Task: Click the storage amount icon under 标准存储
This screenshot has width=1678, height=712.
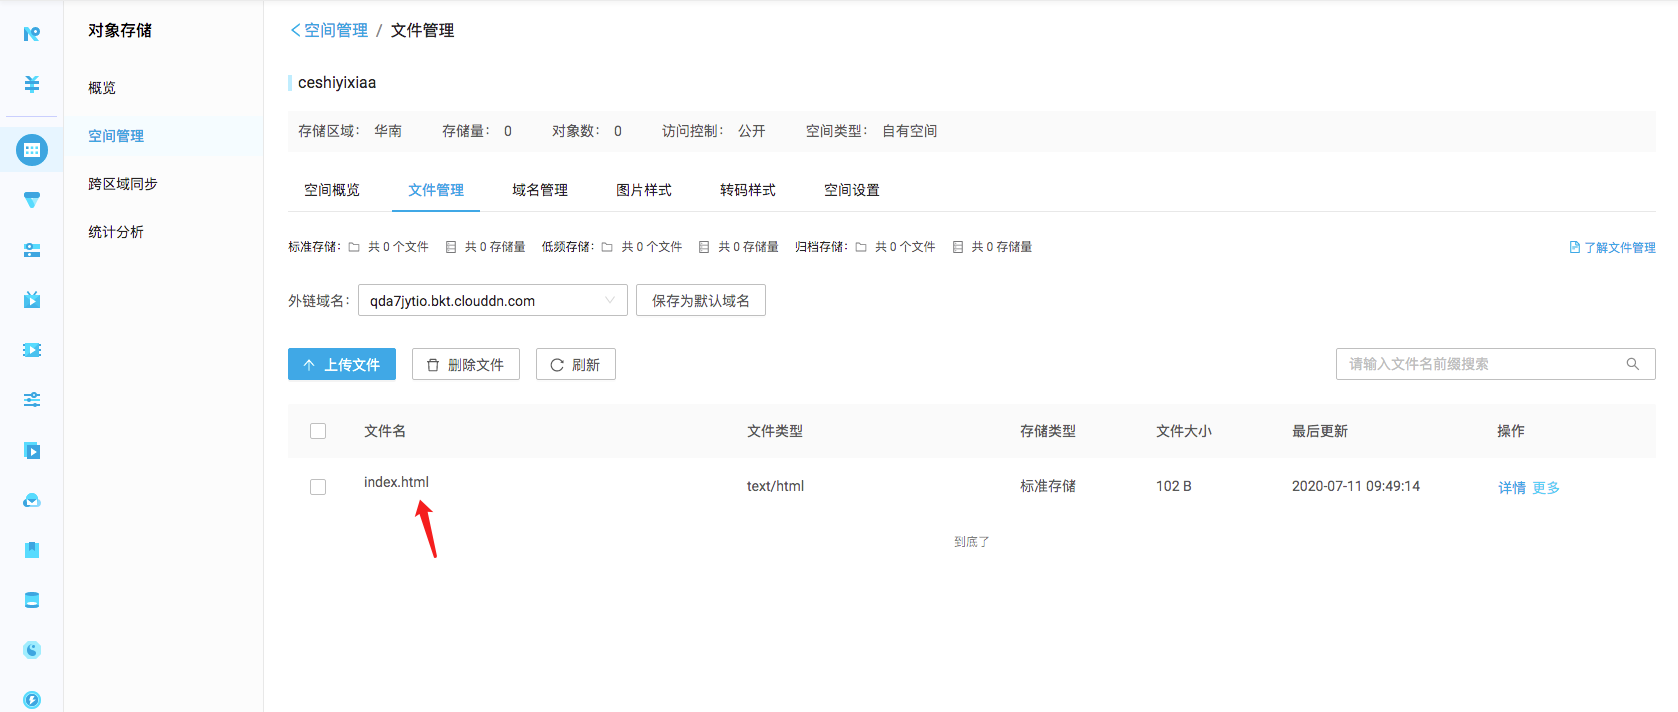Action: click(451, 247)
